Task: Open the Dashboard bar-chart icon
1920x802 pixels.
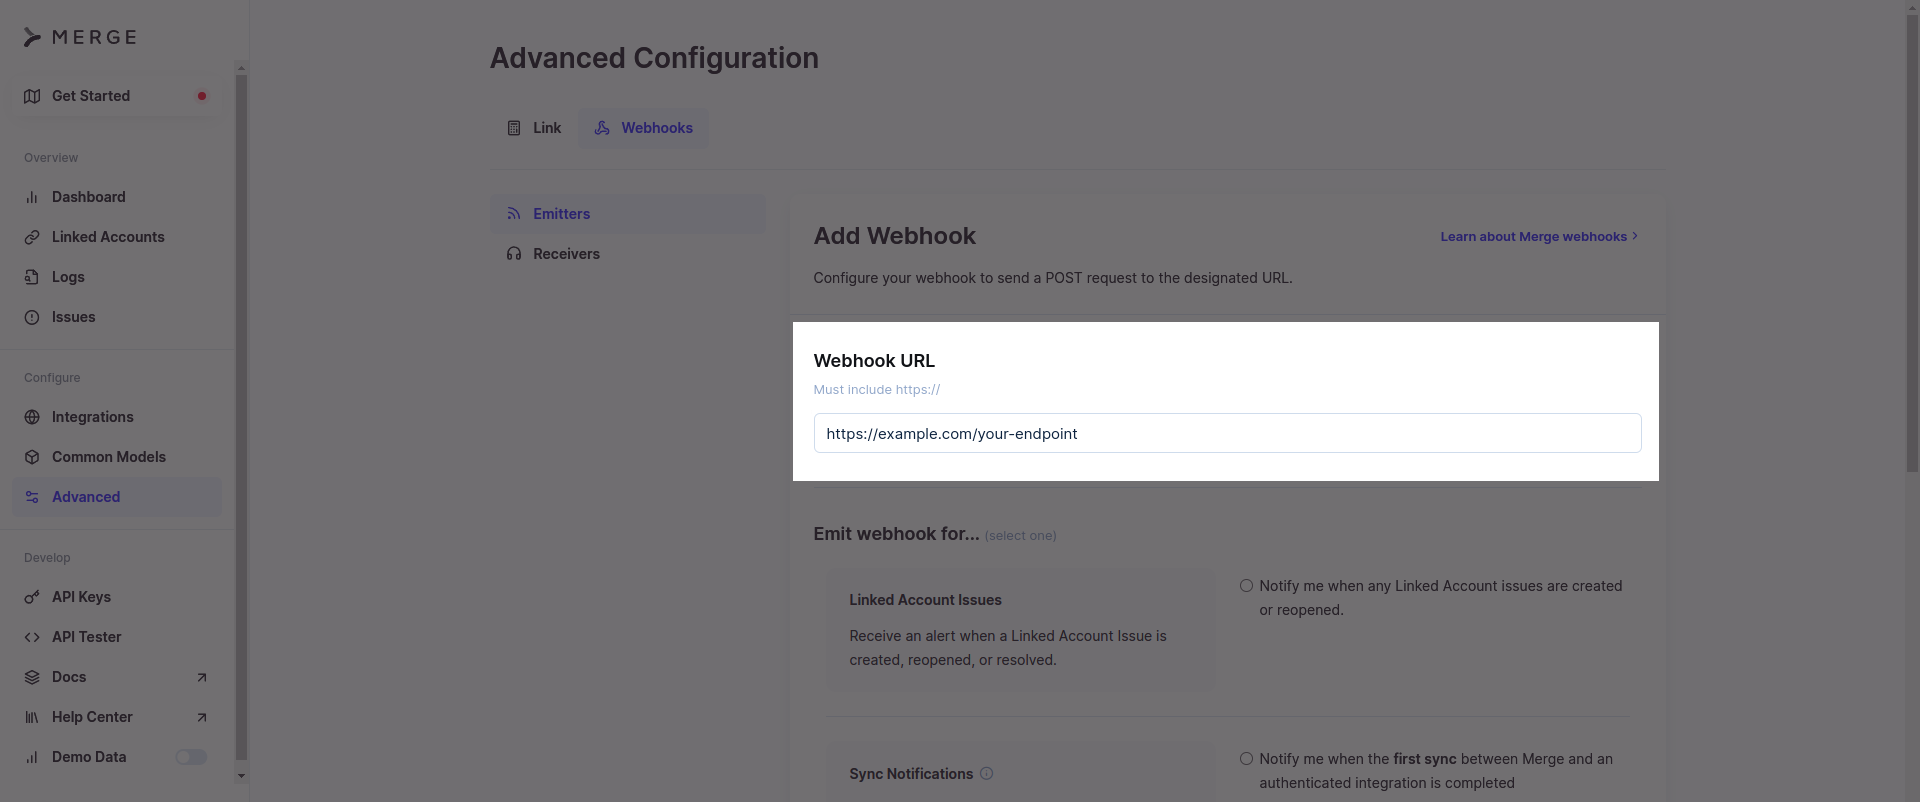Action: coord(32,197)
